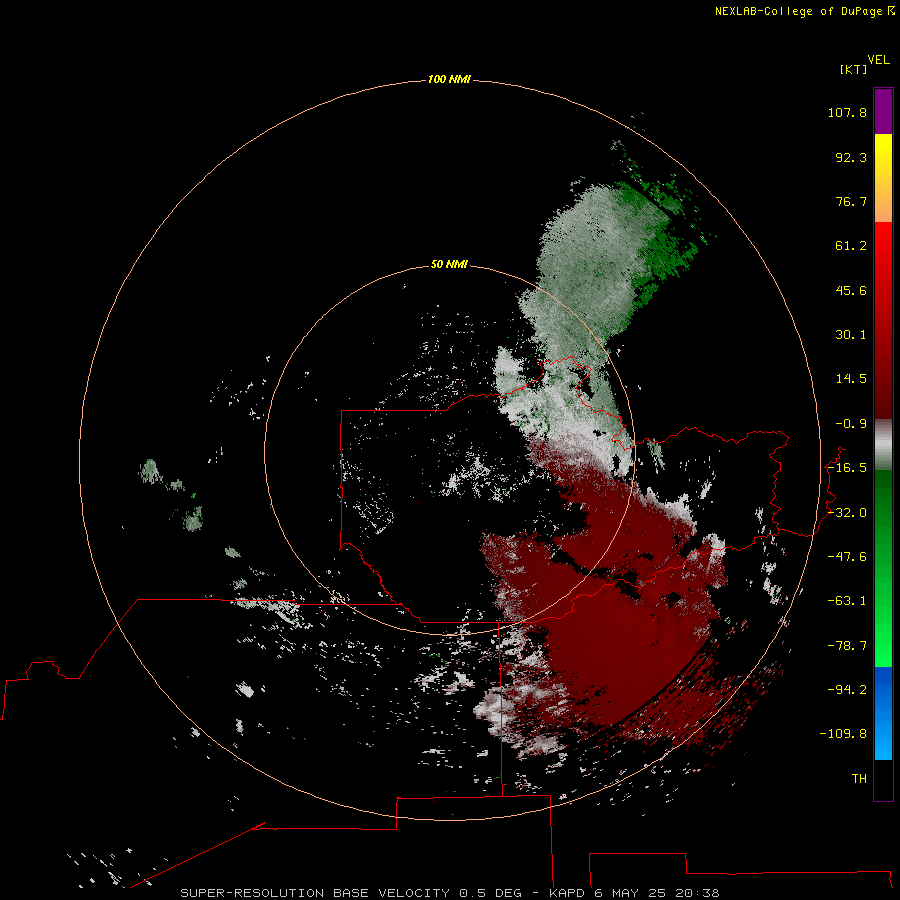The height and width of the screenshot is (900, 900).
Task: Click the 6 MAY 25 20:38 timestamp
Action: coord(657,893)
